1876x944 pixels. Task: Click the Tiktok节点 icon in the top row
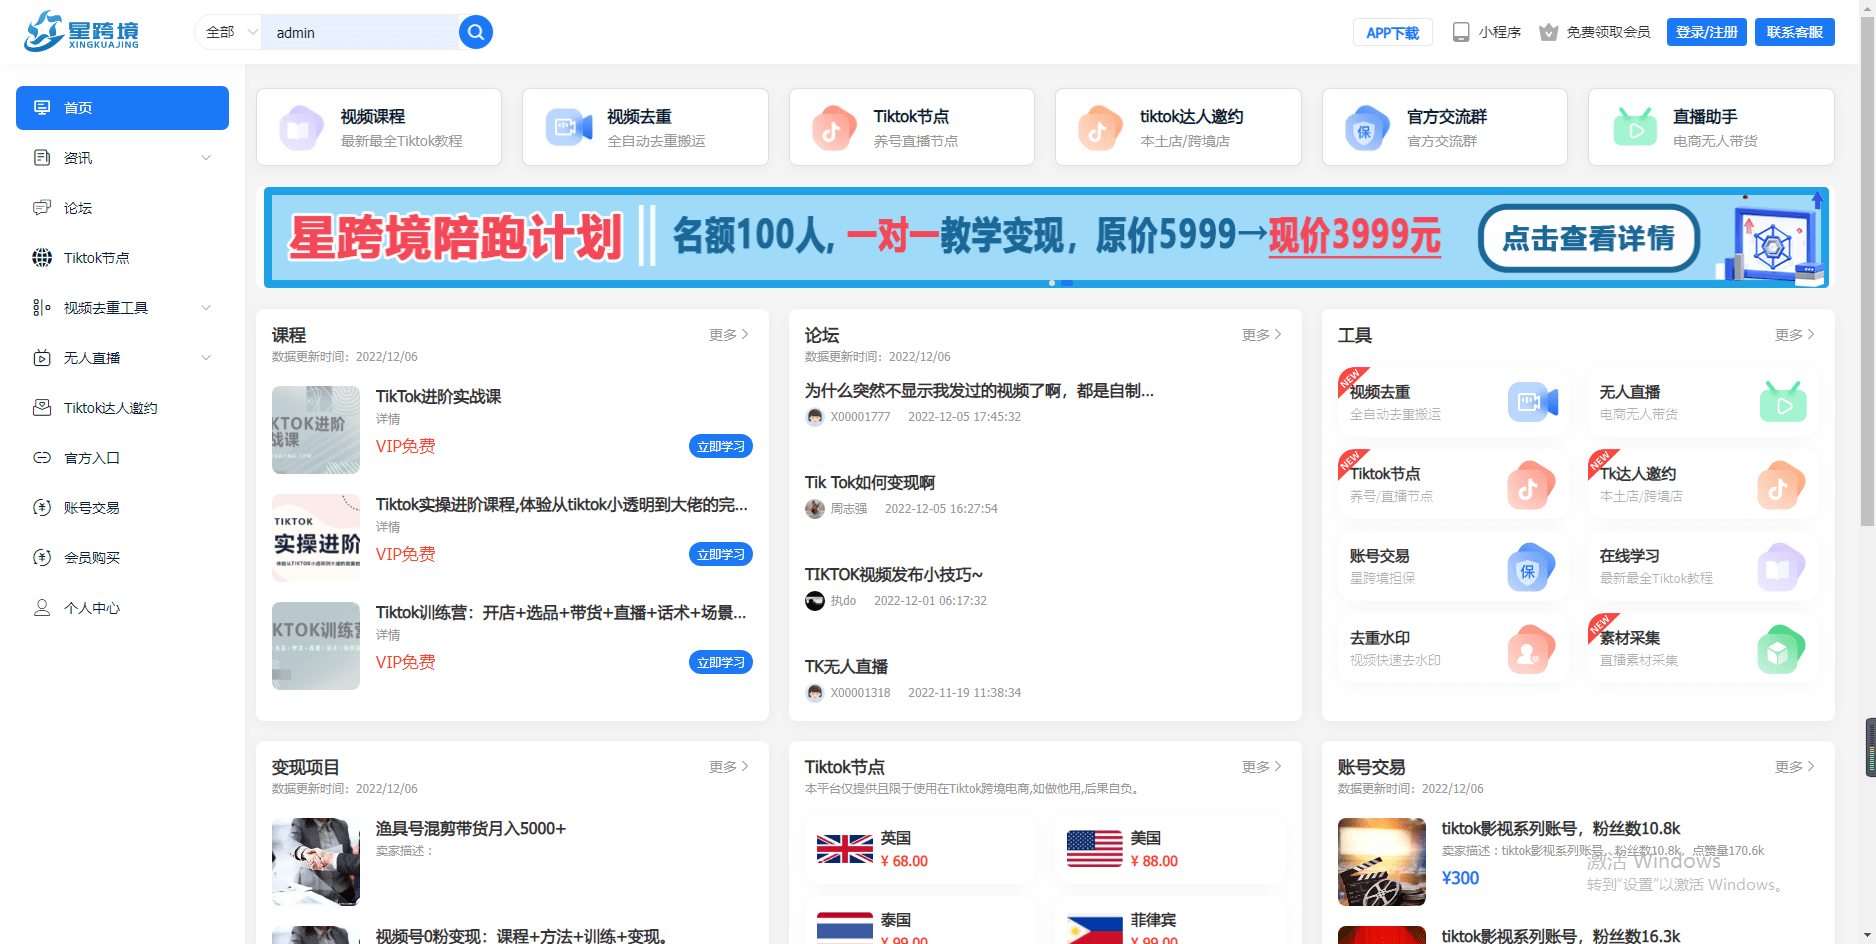834,128
